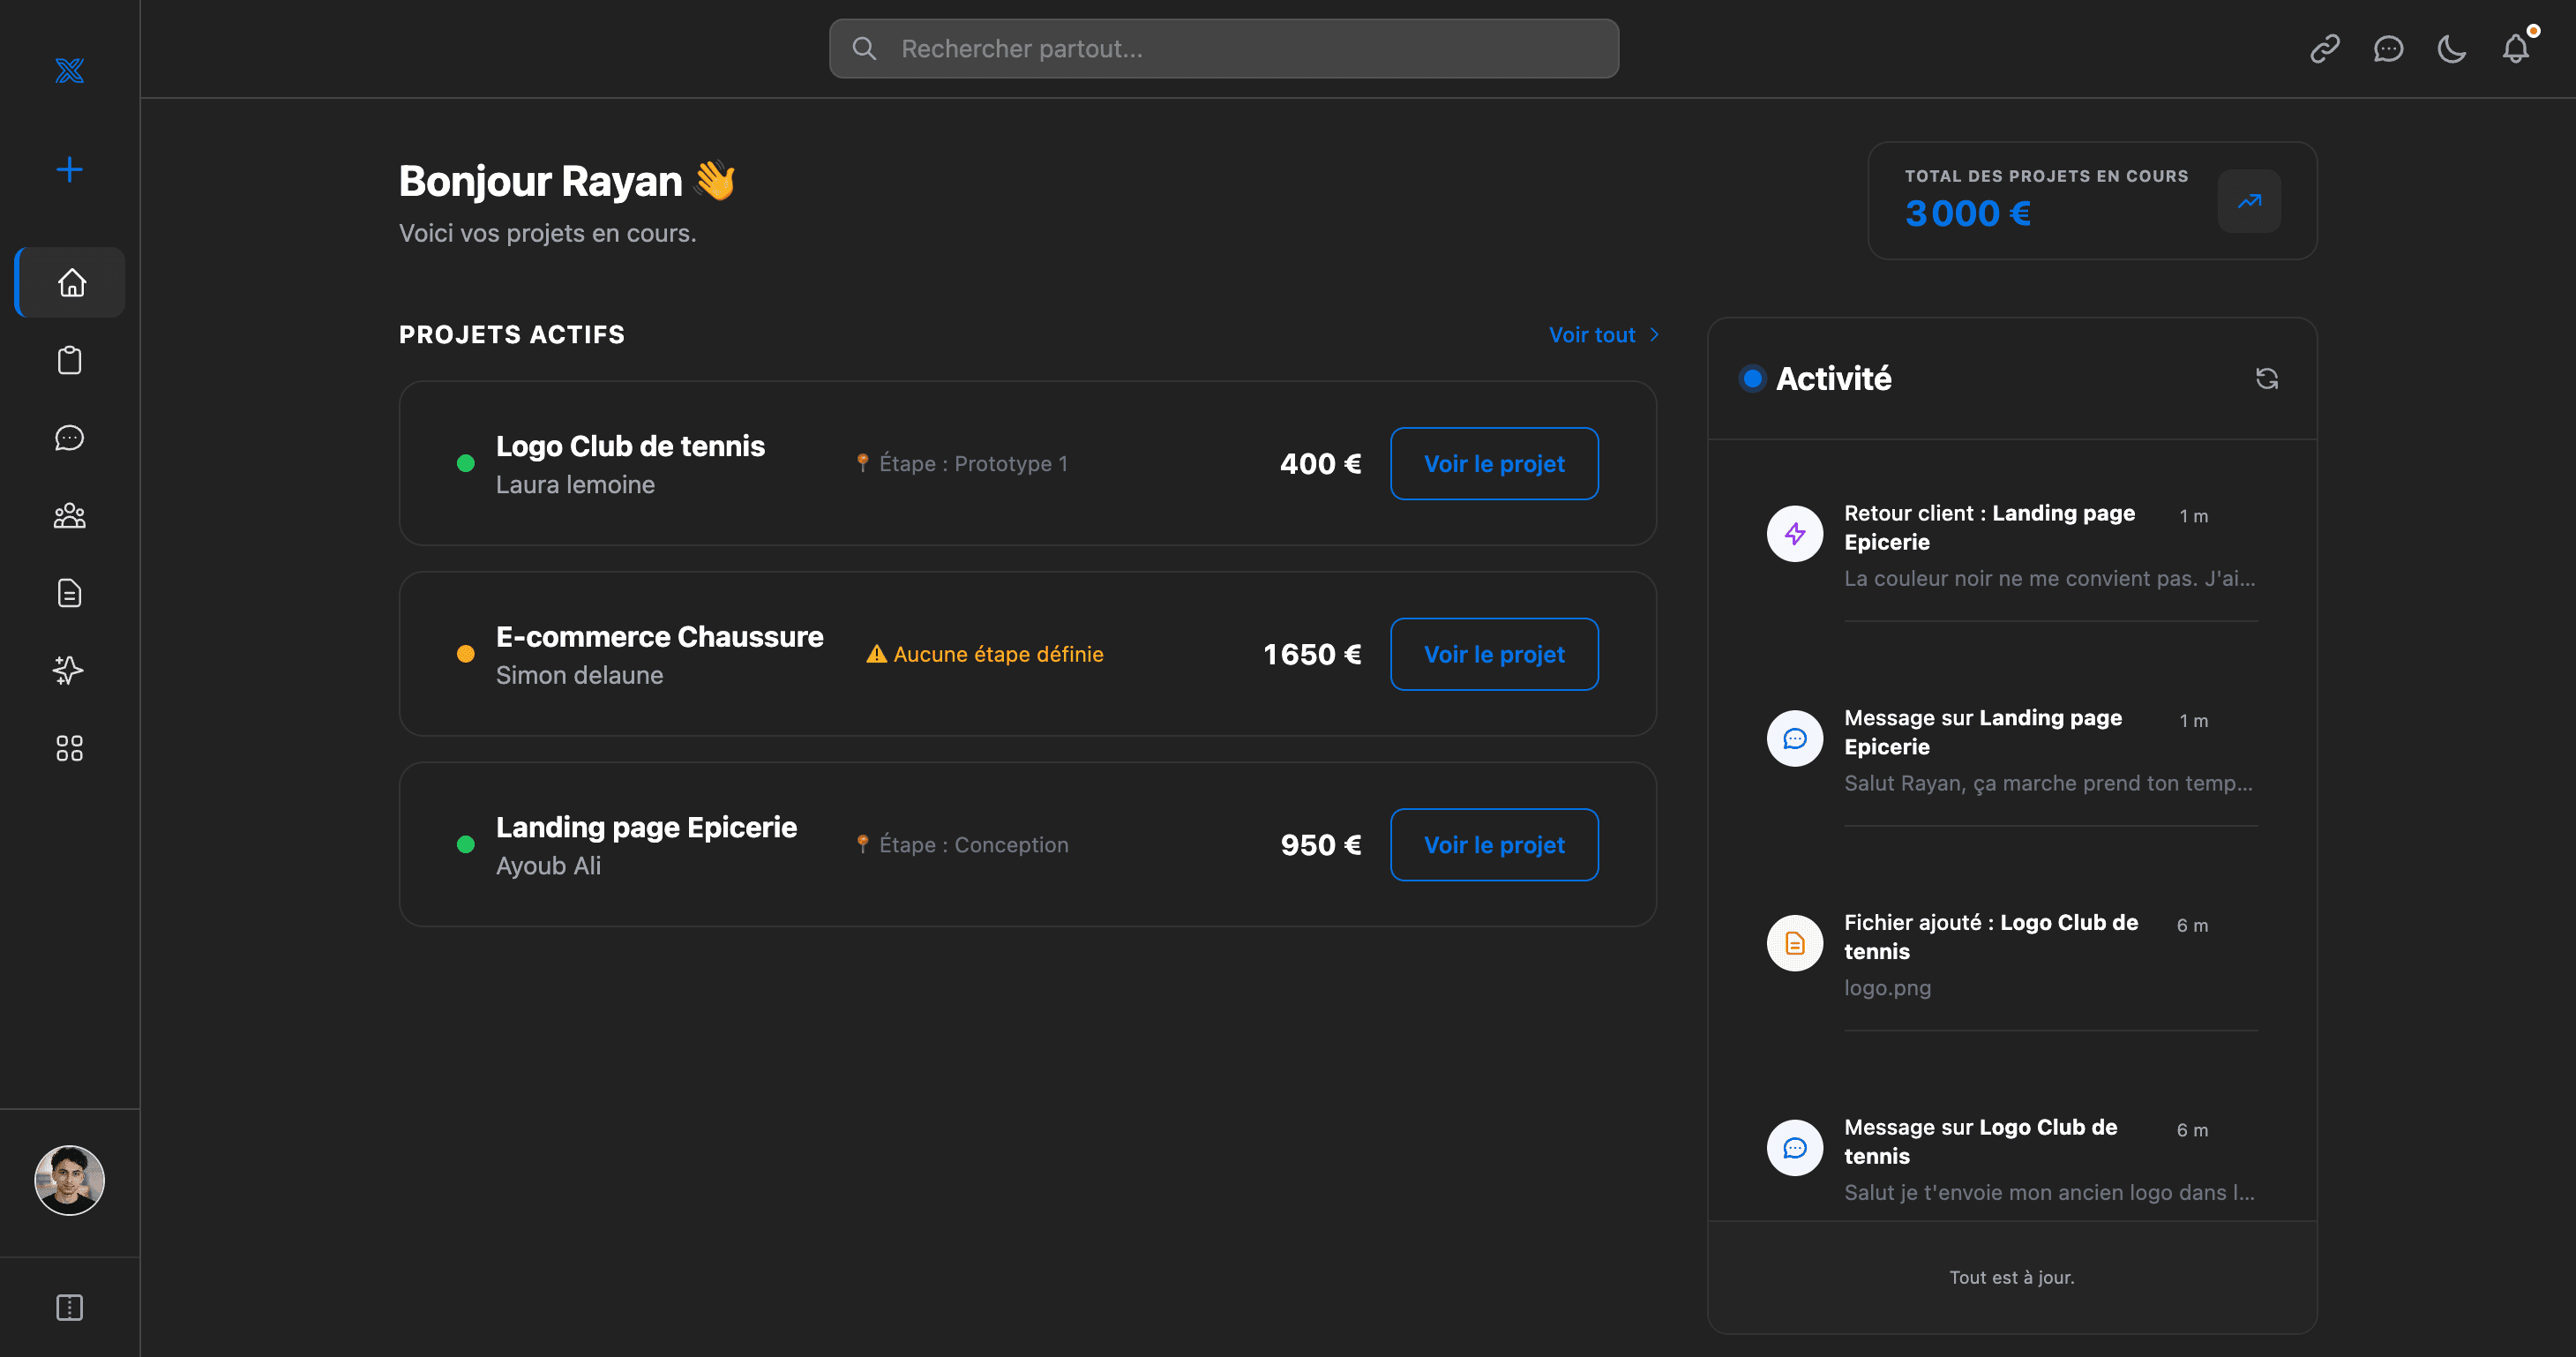
Task: Click the green status dot of Landing page Epicerie
Action: click(x=466, y=844)
